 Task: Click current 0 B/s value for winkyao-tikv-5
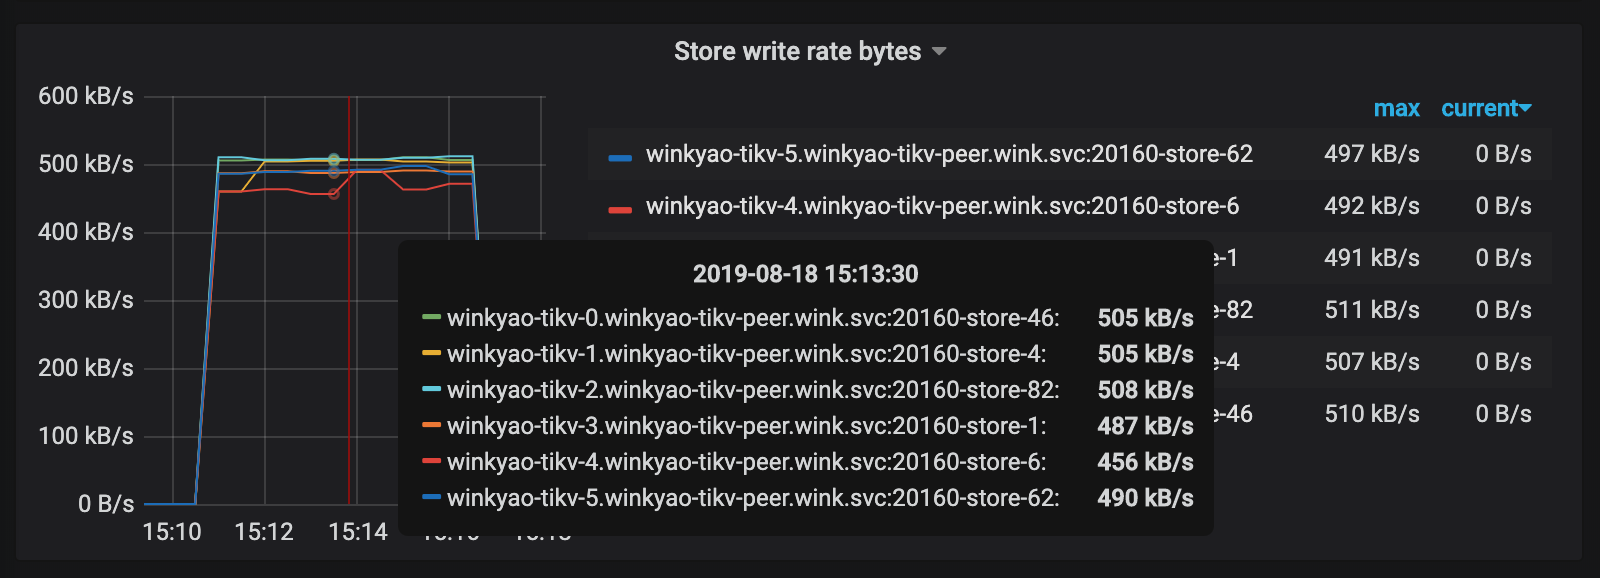1503,154
